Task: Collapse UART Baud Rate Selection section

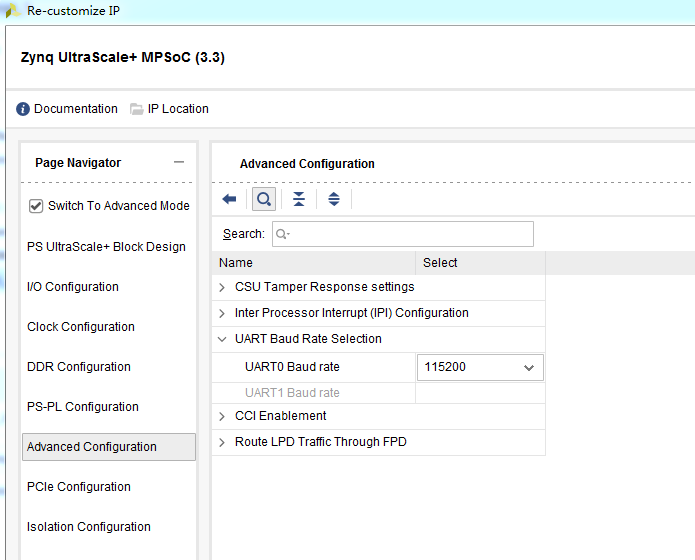Action: tap(222, 339)
